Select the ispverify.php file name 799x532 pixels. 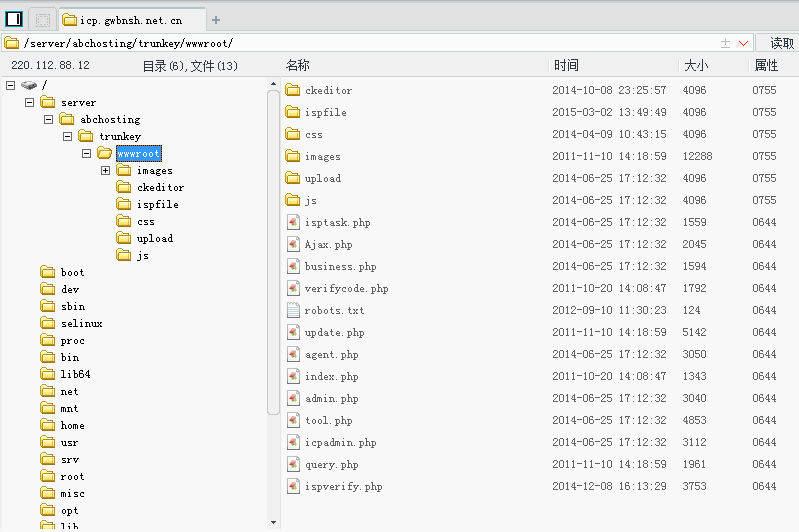[343, 487]
